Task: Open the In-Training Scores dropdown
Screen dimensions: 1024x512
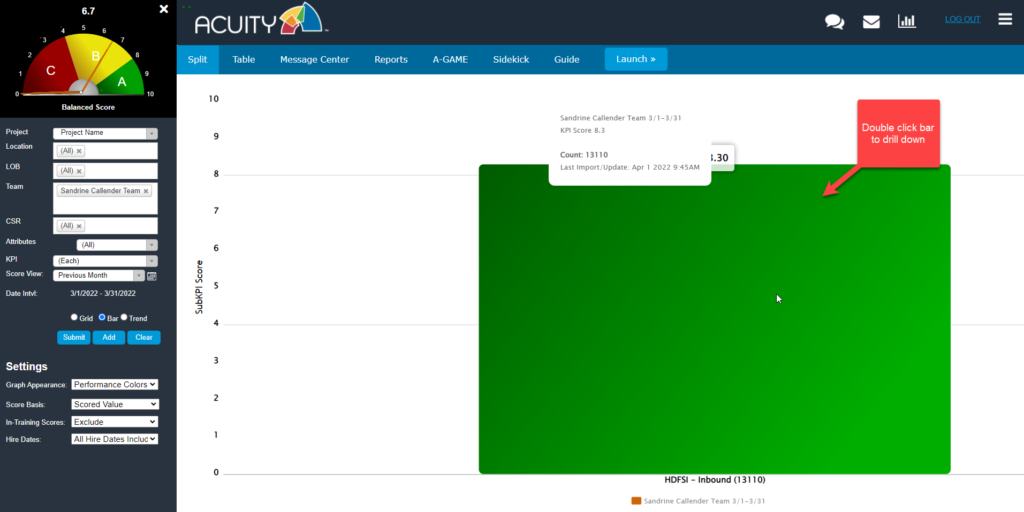Action: tap(114, 422)
